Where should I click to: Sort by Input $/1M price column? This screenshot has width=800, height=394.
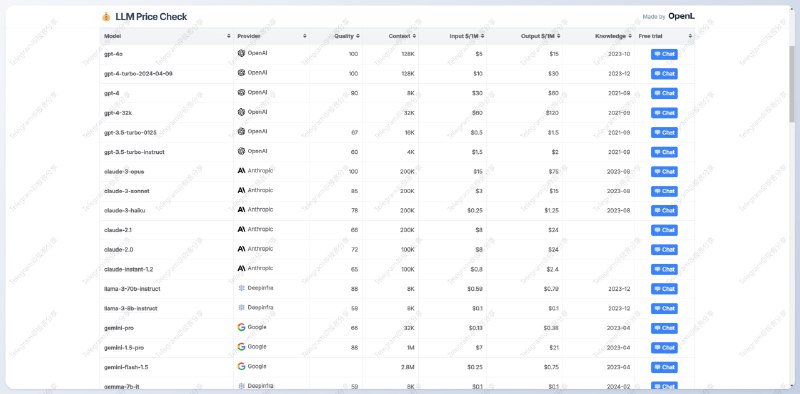point(482,36)
